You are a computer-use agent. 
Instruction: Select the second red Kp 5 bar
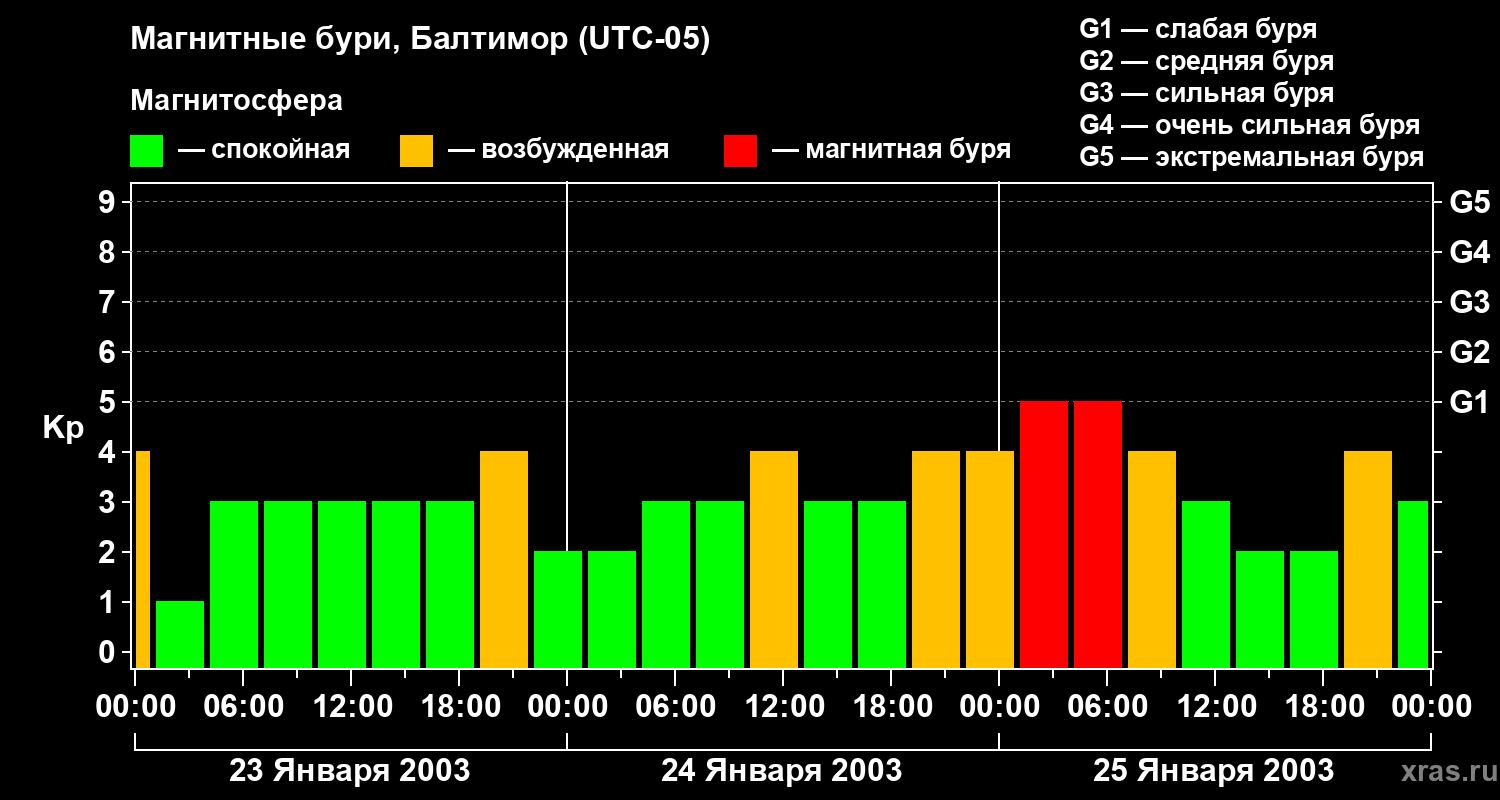pyautogui.click(x=1098, y=535)
